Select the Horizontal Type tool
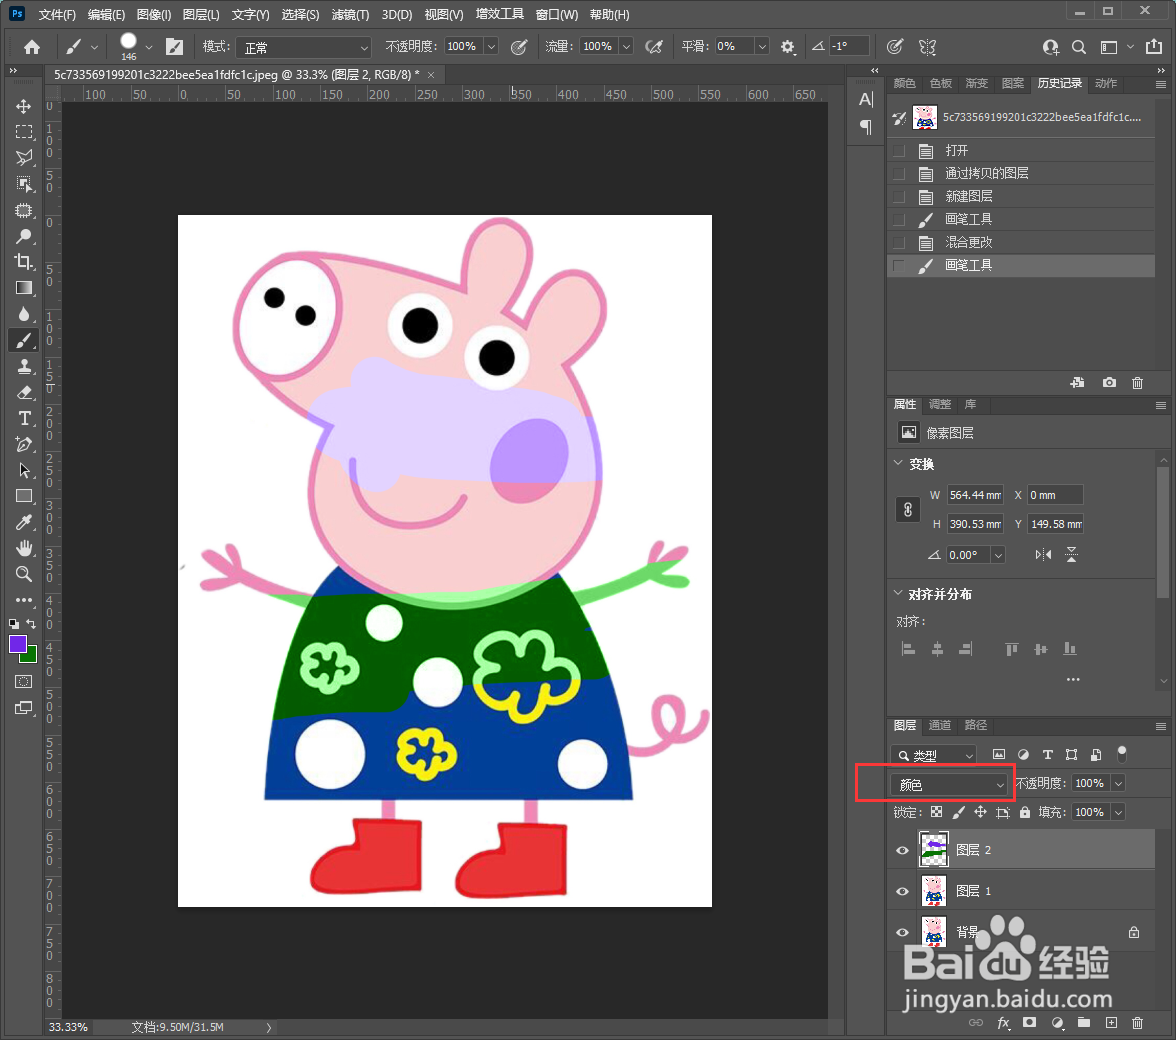Image resolution: width=1176 pixels, height=1040 pixels. [x=24, y=418]
